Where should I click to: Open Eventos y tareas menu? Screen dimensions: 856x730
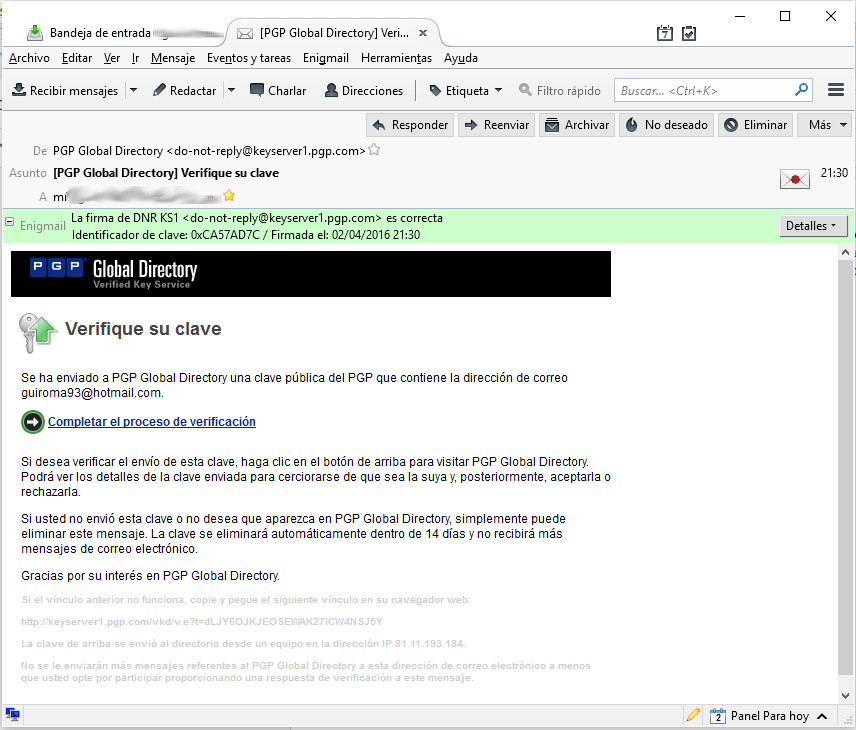pyautogui.click(x=249, y=58)
